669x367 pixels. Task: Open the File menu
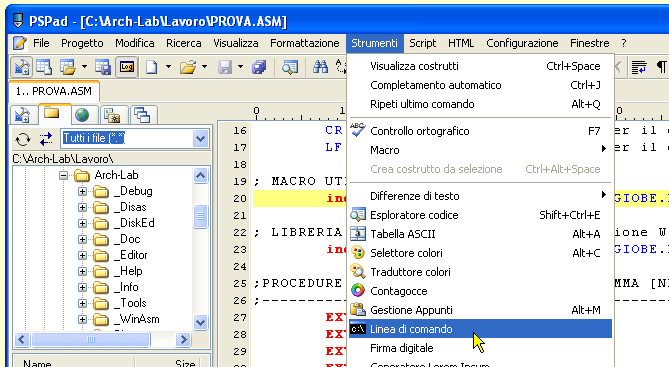[x=41, y=43]
